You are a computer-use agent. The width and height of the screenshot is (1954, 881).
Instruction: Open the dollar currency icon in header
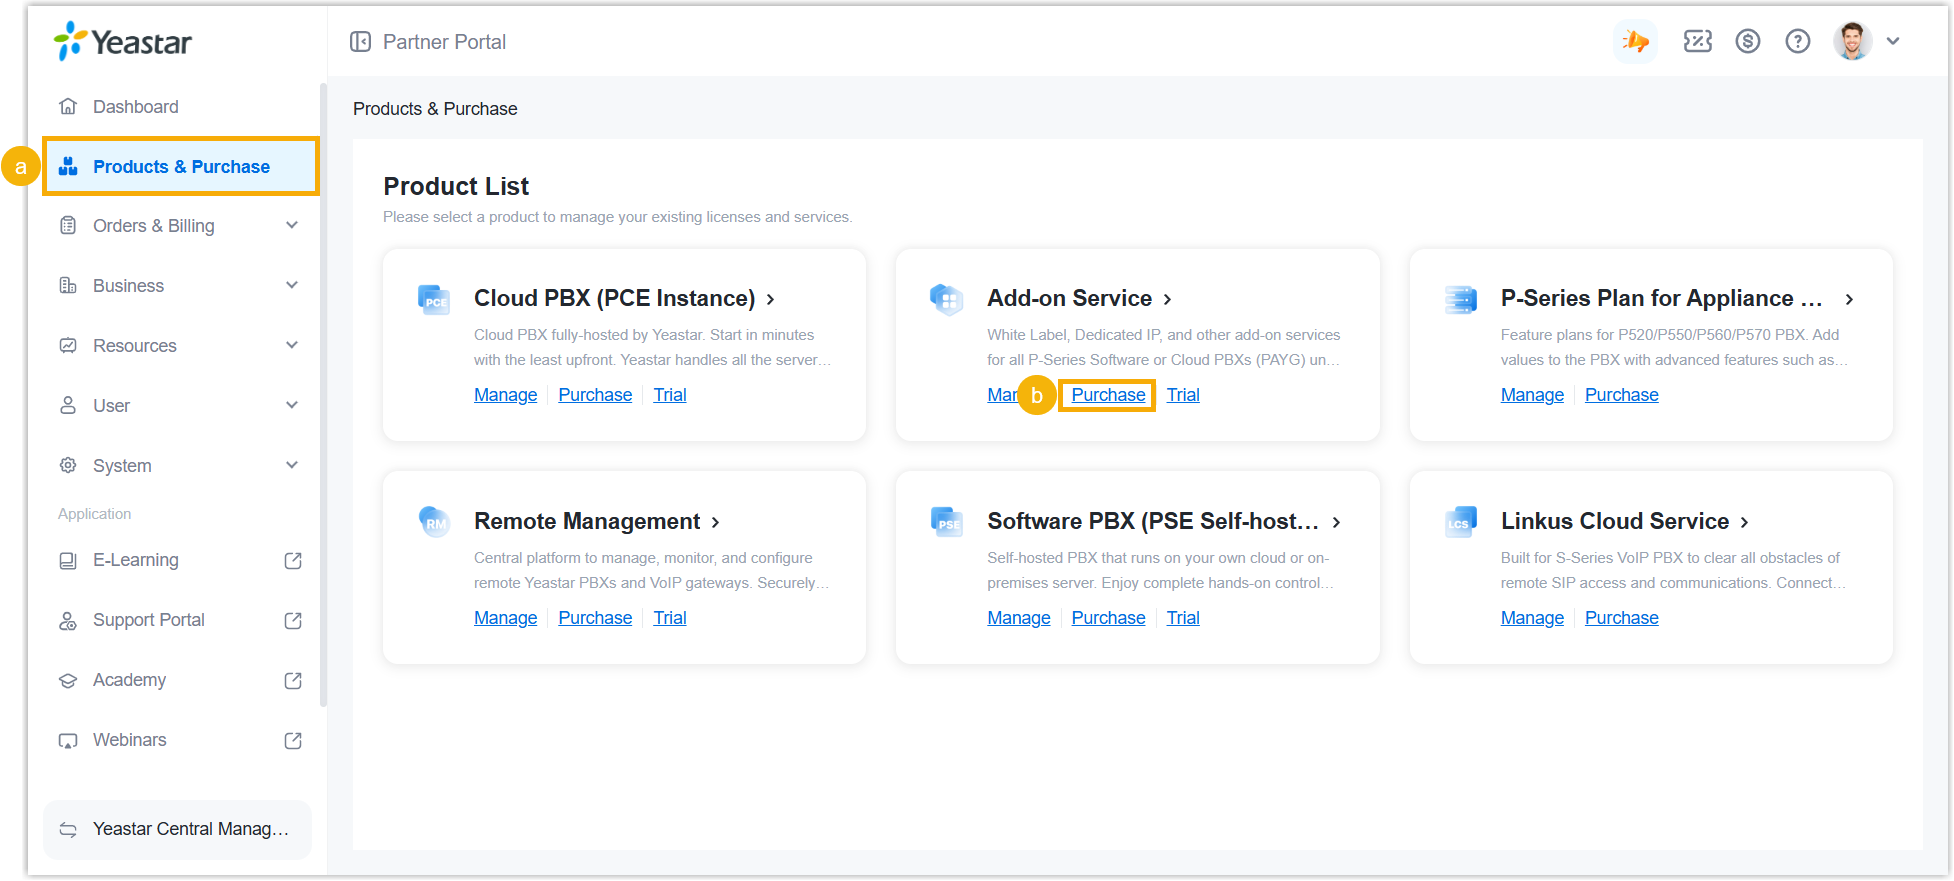(x=1747, y=42)
